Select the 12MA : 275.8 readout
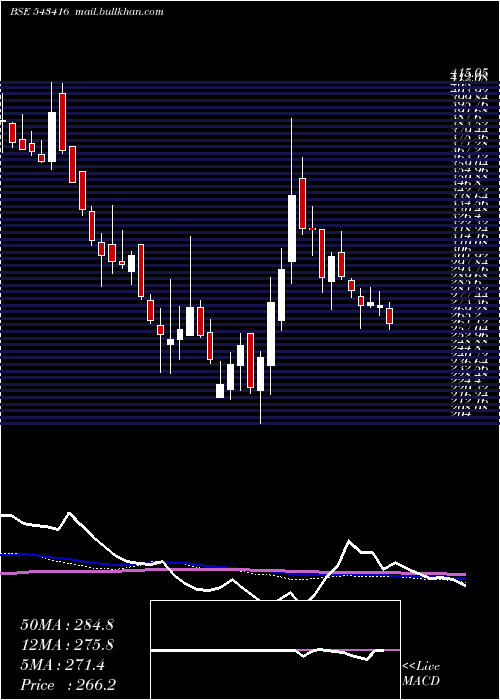The width and height of the screenshot is (500, 700). (x=67, y=645)
